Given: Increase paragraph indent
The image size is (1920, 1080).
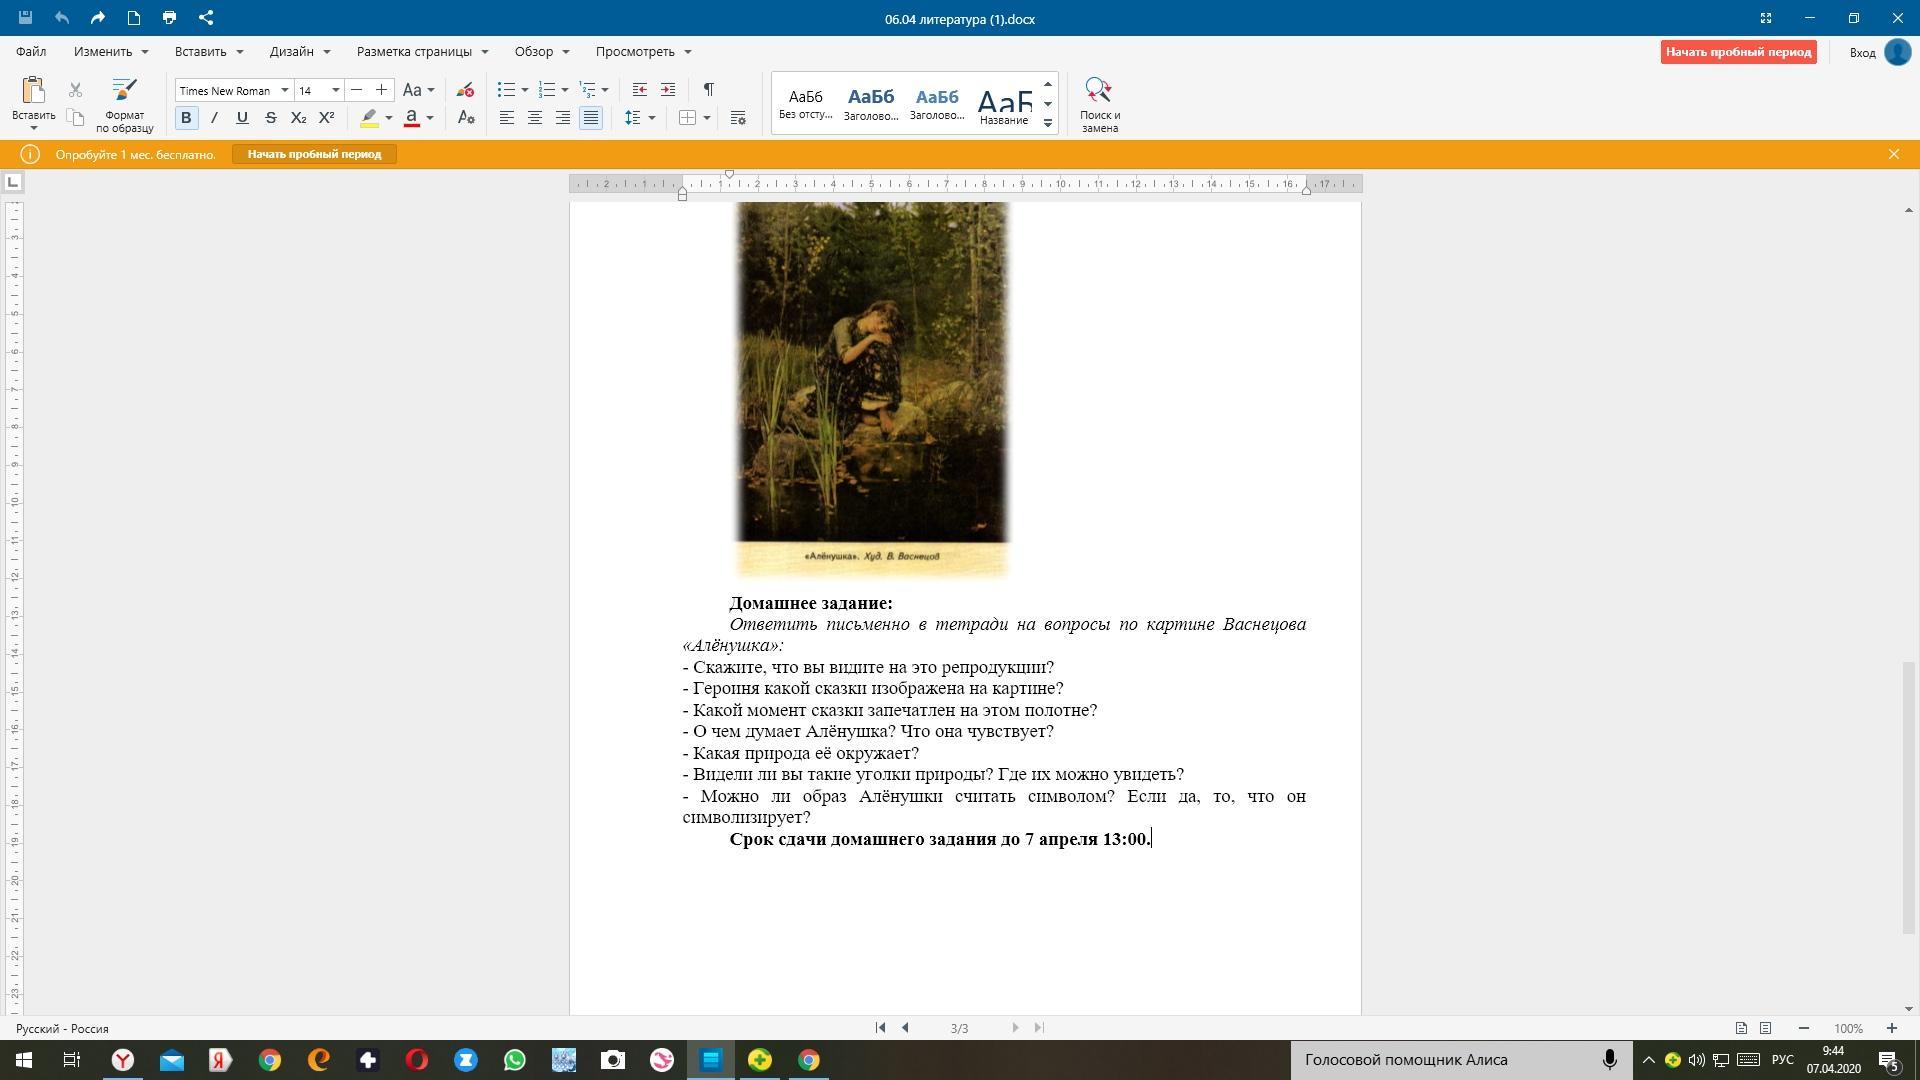Looking at the screenshot, I should (x=668, y=90).
